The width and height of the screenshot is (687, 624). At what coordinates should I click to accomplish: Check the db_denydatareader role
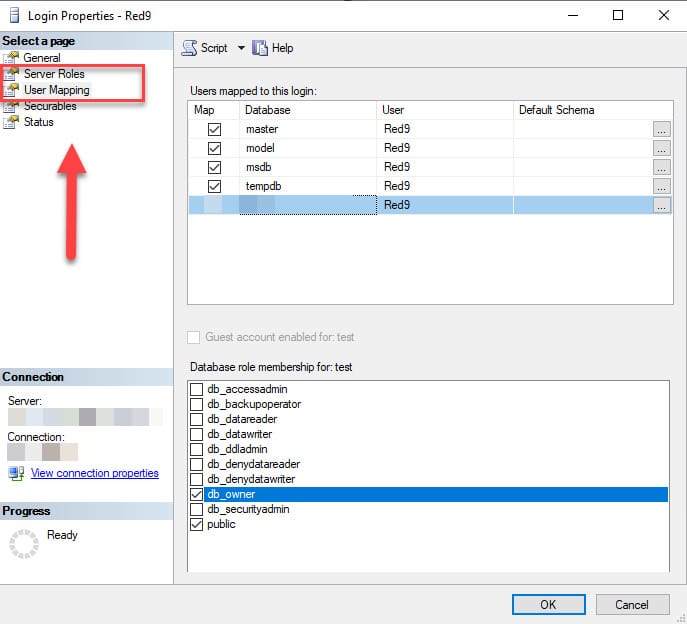(196, 464)
